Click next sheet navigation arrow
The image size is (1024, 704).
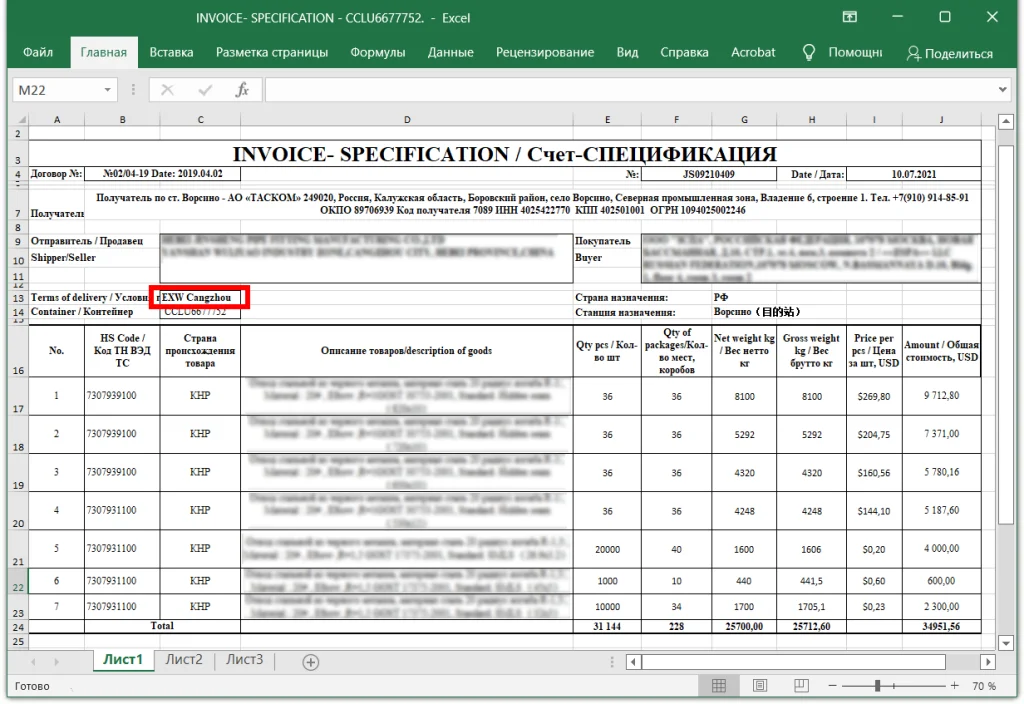(x=58, y=661)
